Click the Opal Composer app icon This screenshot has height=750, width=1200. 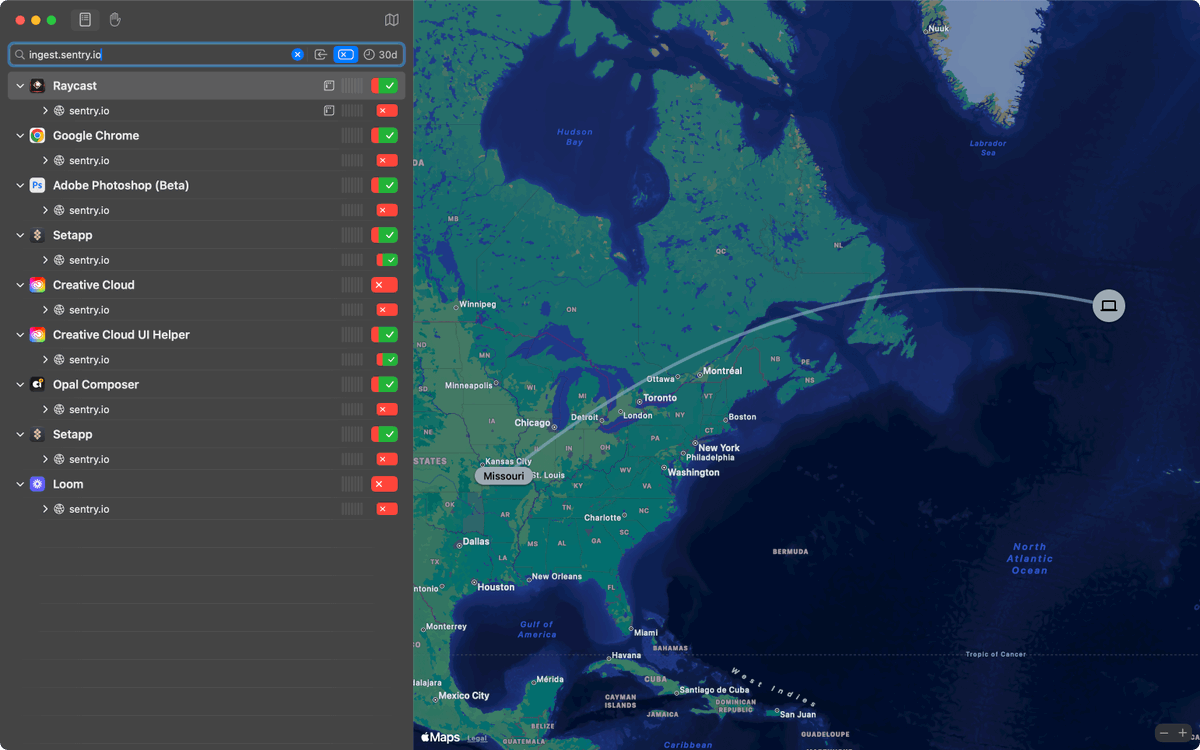pyautogui.click(x=37, y=384)
